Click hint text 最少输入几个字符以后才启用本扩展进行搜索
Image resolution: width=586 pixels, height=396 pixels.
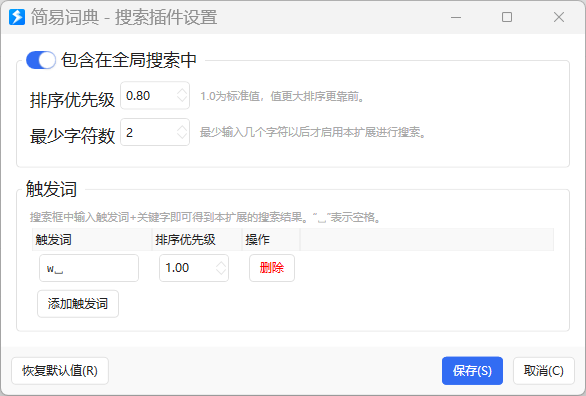(x=313, y=132)
